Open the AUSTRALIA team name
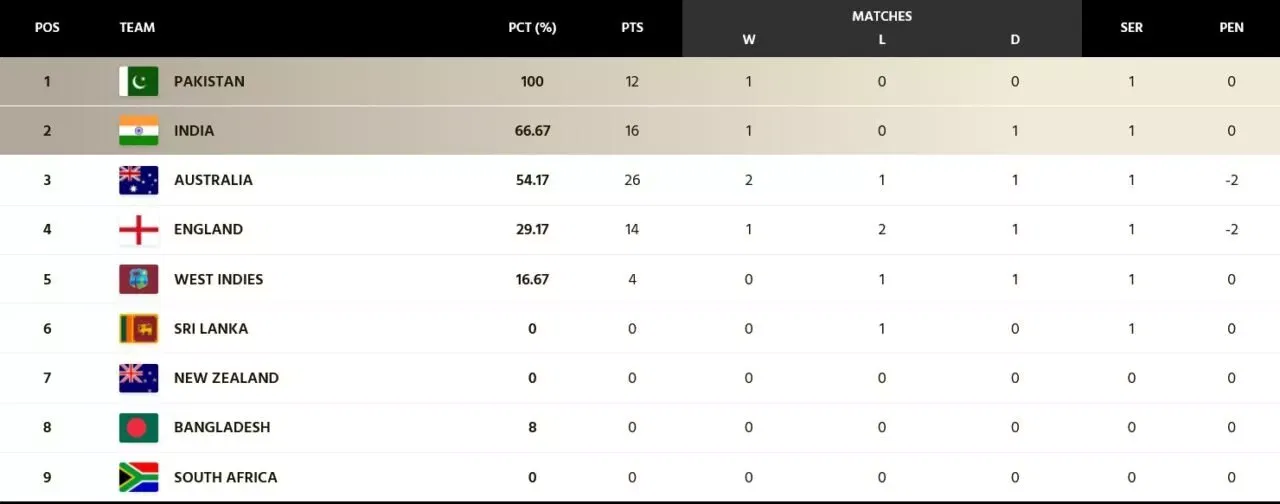Viewport: 1280px width, 504px height. 213,180
